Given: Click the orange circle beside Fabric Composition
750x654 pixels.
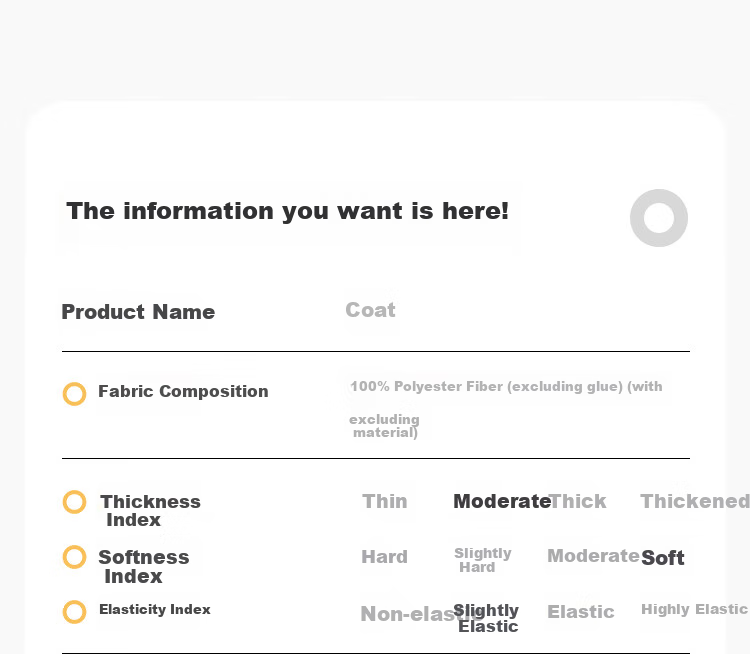Looking at the screenshot, I should tap(75, 394).
